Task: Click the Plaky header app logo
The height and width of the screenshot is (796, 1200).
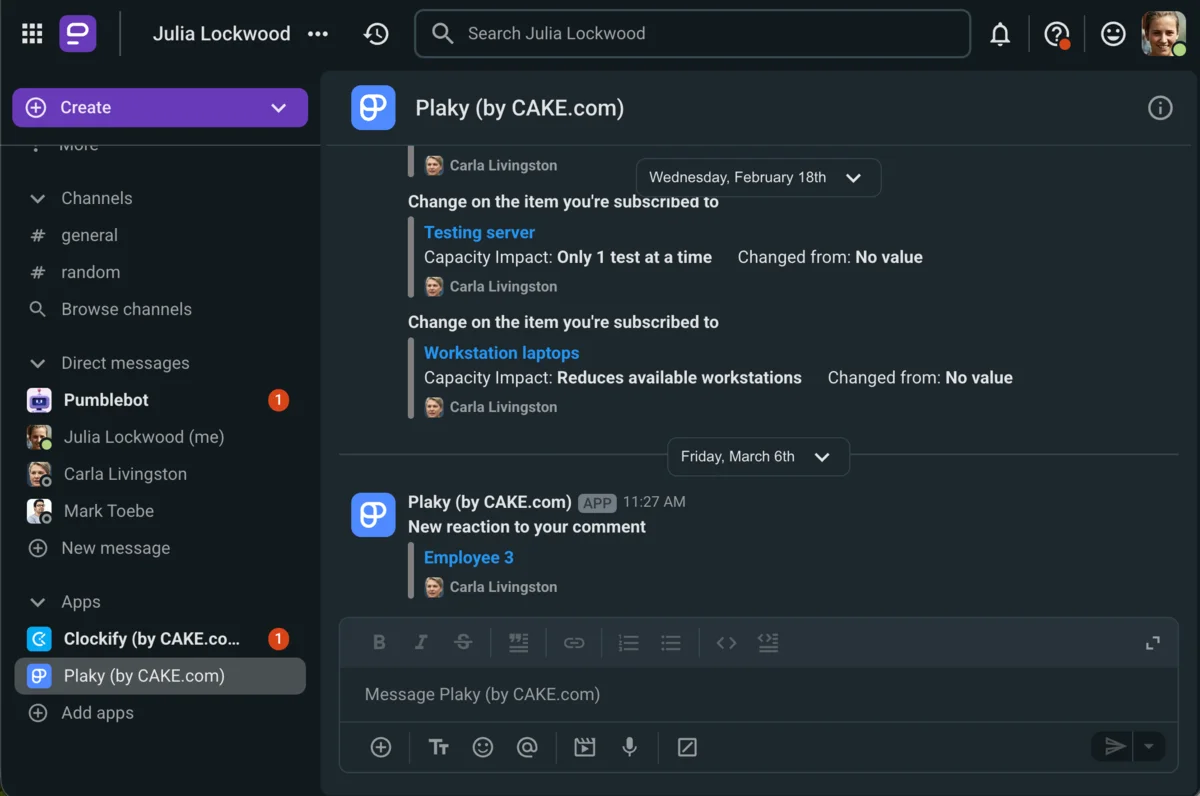Action: pos(373,108)
